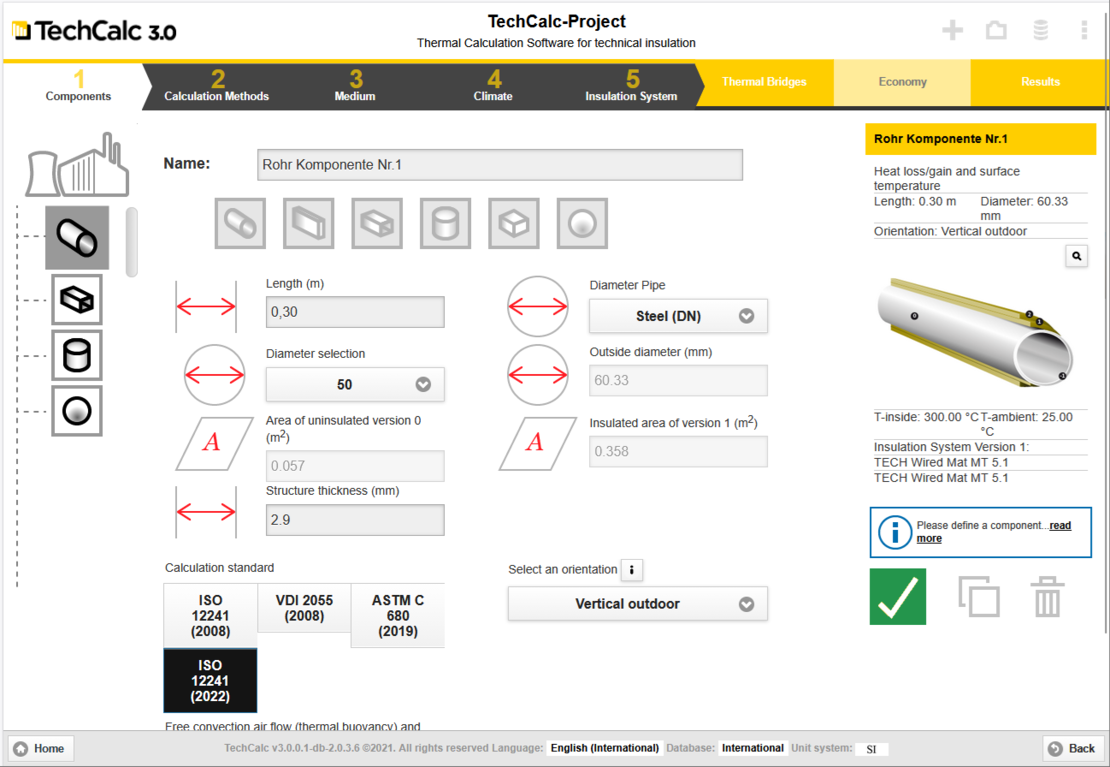Image resolution: width=1110 pixels, height=767 pixels.
Task: Click the Rohr Komponente Nr.1 yellow header
Action: [980, 139]
